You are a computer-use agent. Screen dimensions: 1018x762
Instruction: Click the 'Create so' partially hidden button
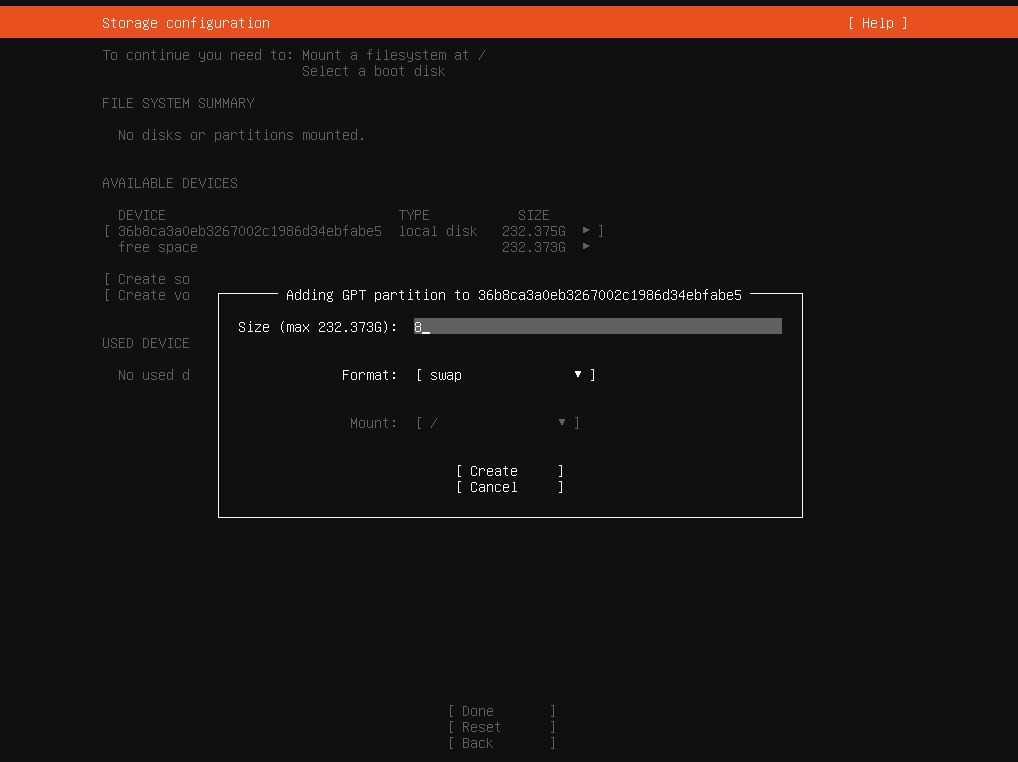tap(147, 279)
